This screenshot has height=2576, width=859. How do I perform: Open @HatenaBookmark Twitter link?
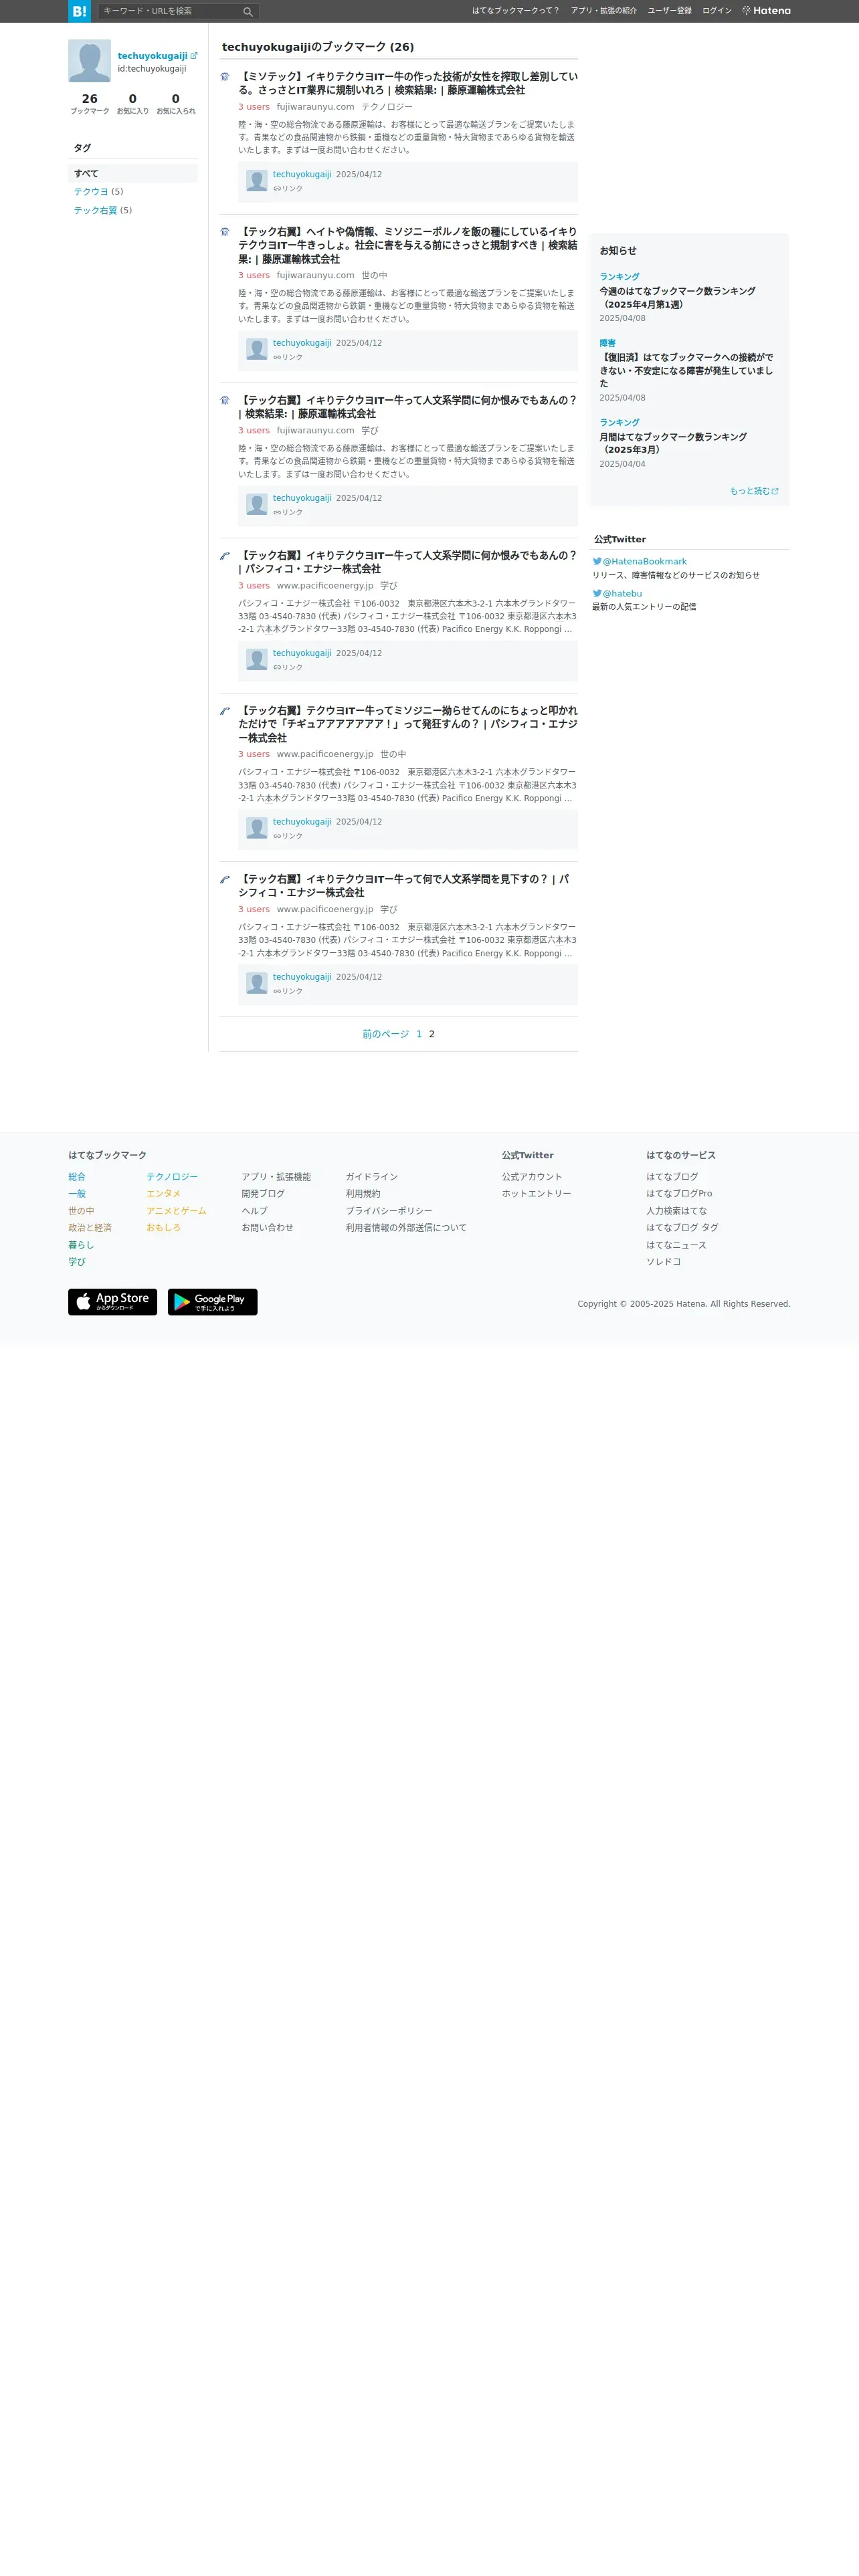644,562
